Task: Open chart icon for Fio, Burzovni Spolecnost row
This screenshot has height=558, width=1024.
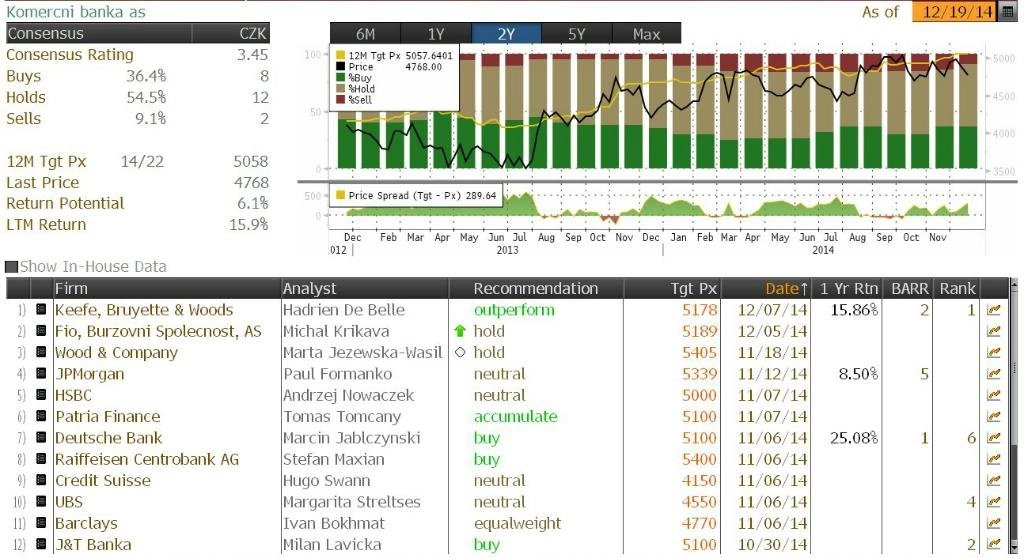Action: tap(993, 331)
